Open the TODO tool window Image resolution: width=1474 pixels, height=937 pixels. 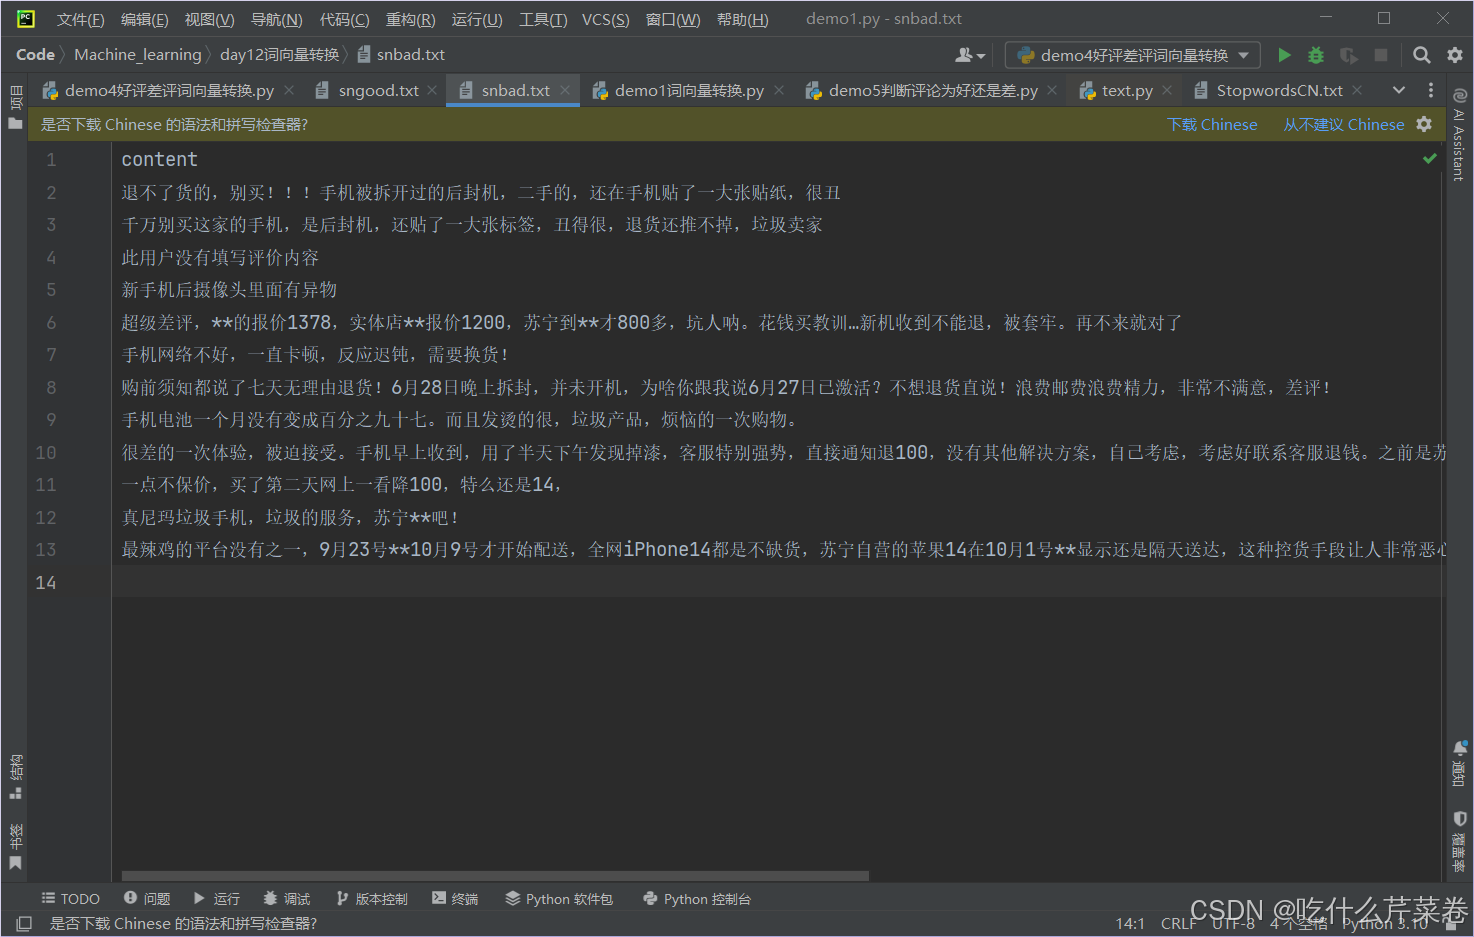[70, 899]
